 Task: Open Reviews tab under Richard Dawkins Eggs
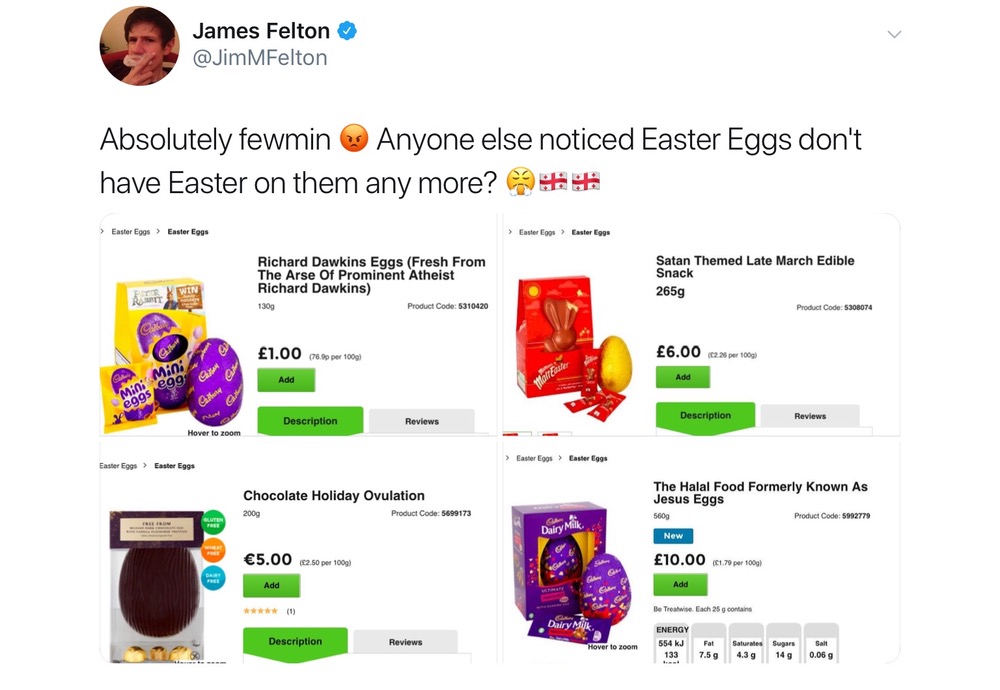pyautogui.click(x=421, y=421)
